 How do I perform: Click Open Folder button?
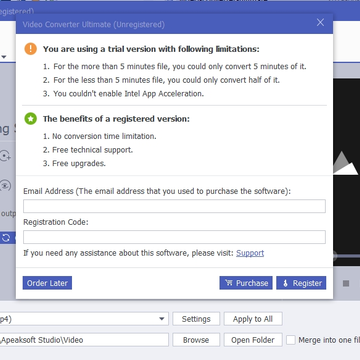(x=253, y=340)
